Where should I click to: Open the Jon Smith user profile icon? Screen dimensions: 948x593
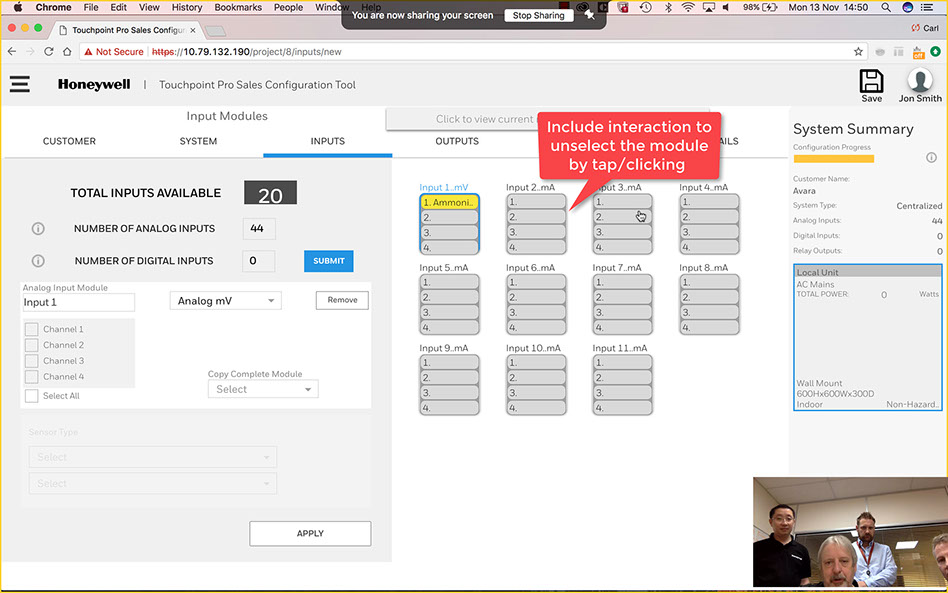click(920, 81)
